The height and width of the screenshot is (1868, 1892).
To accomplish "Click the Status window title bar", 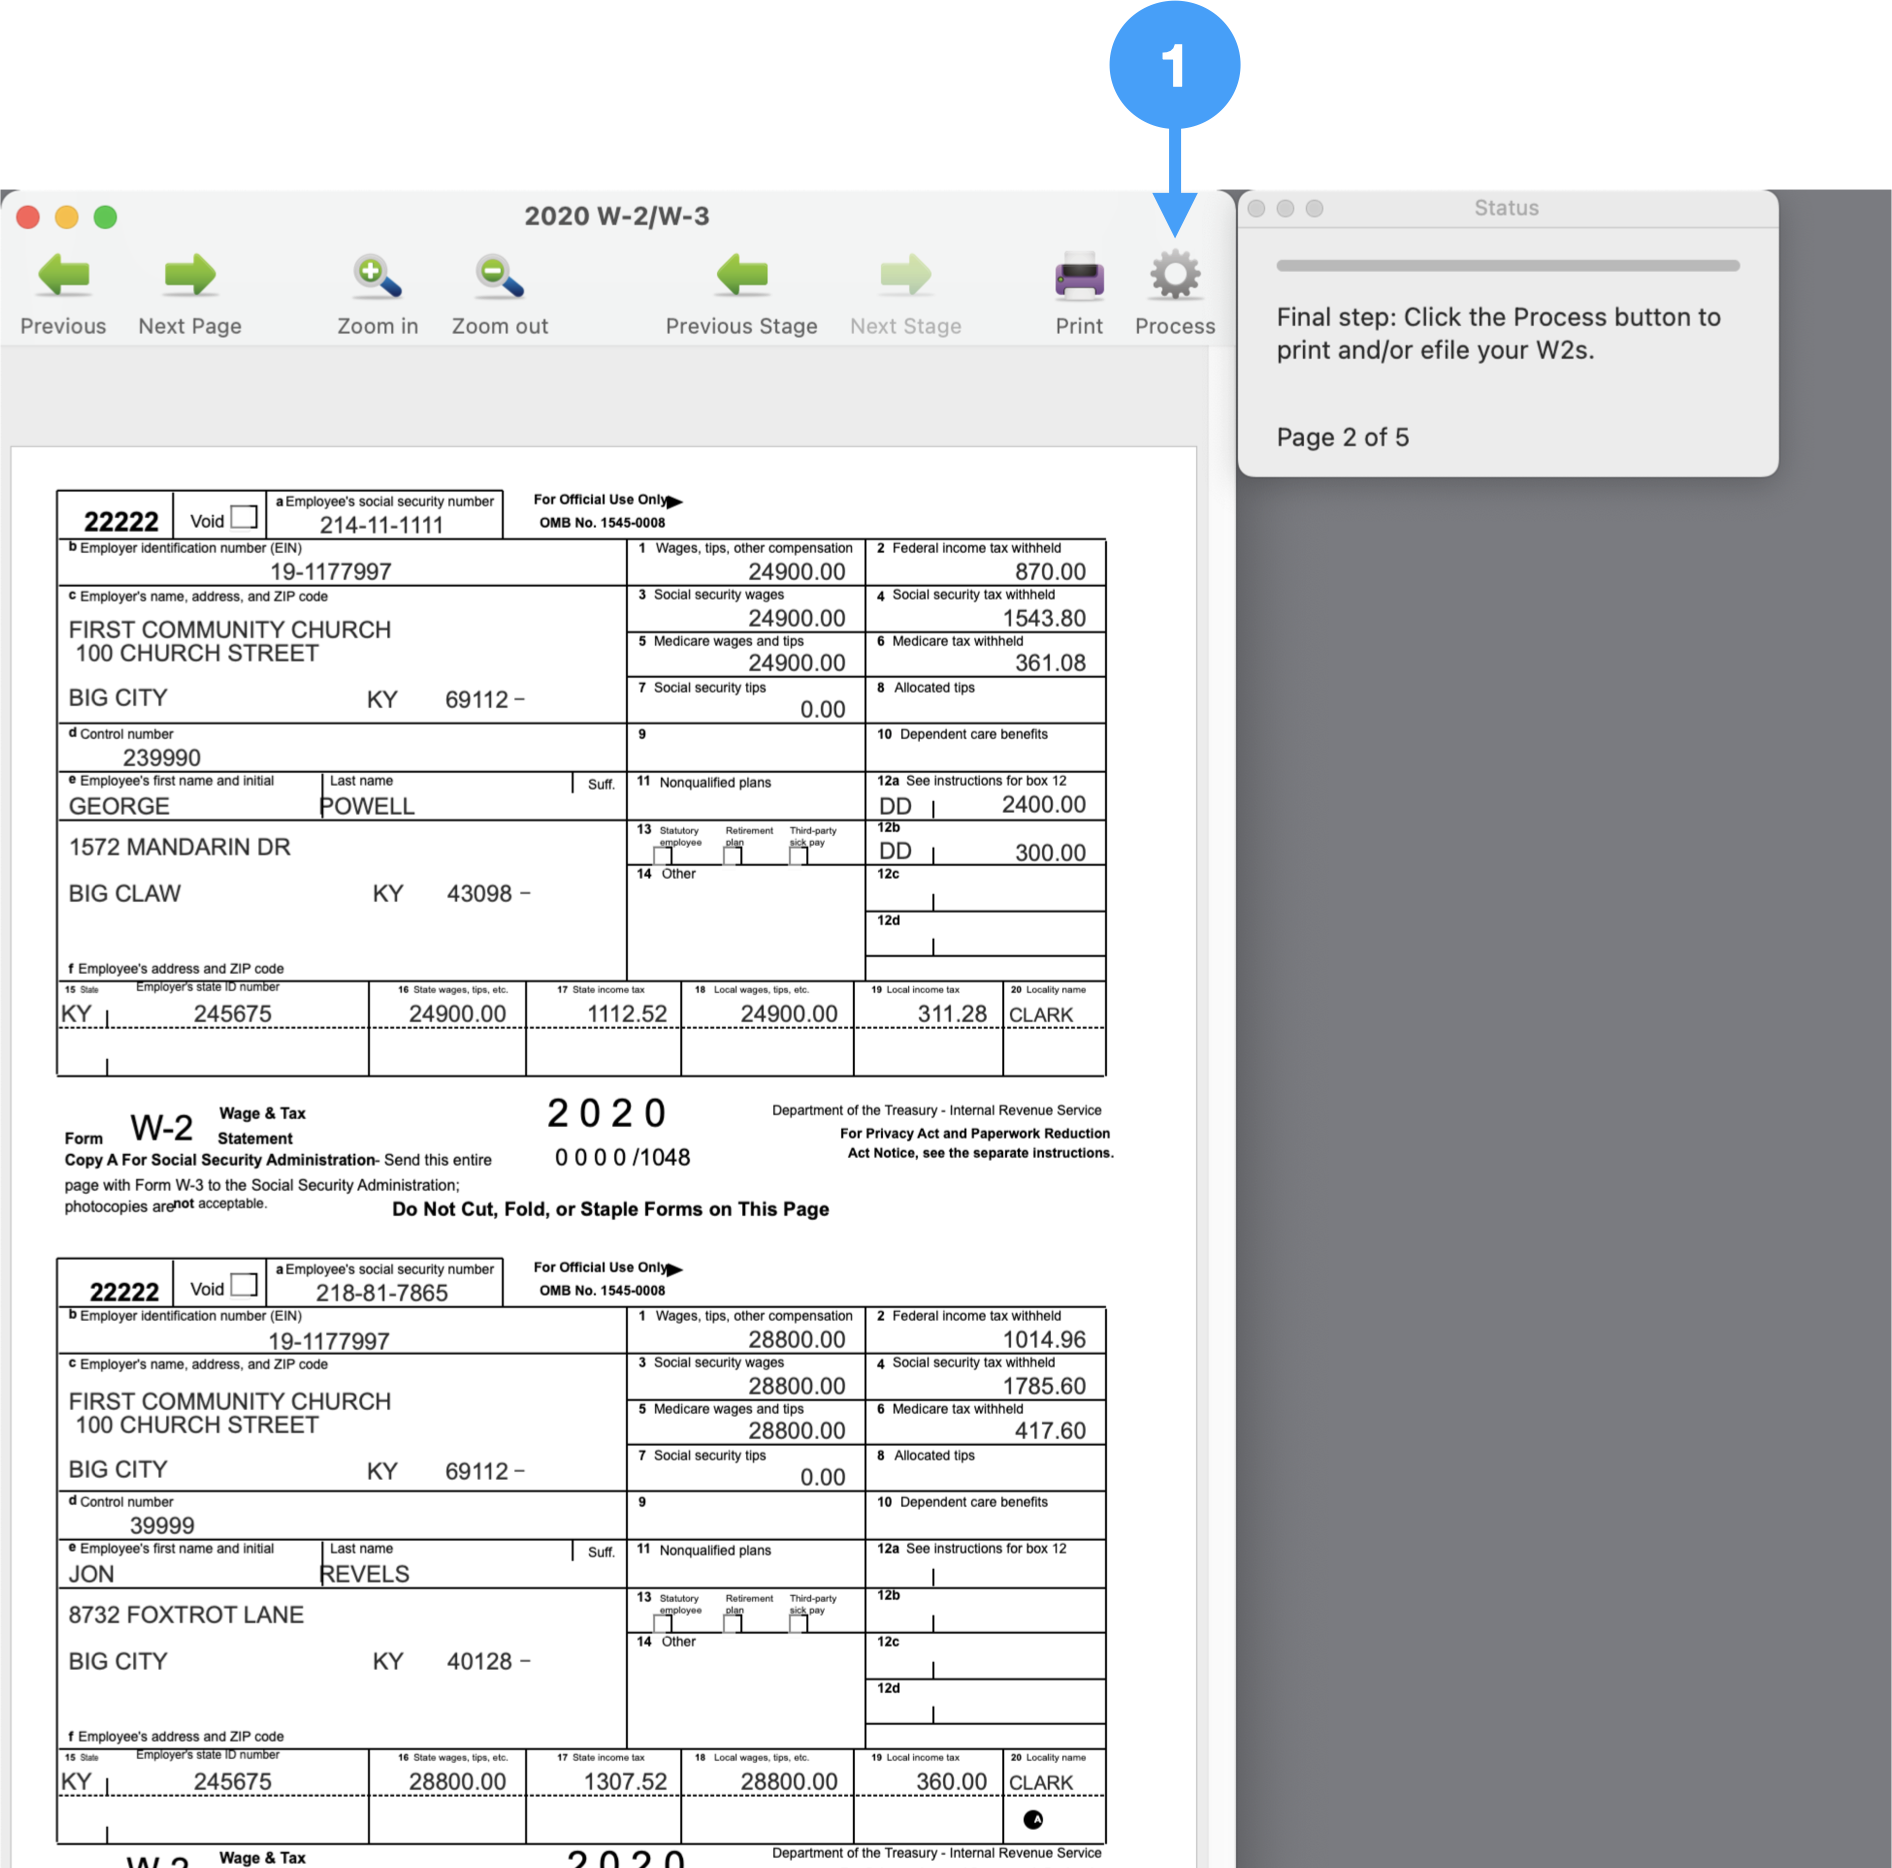I will (x=1506, y=208).
